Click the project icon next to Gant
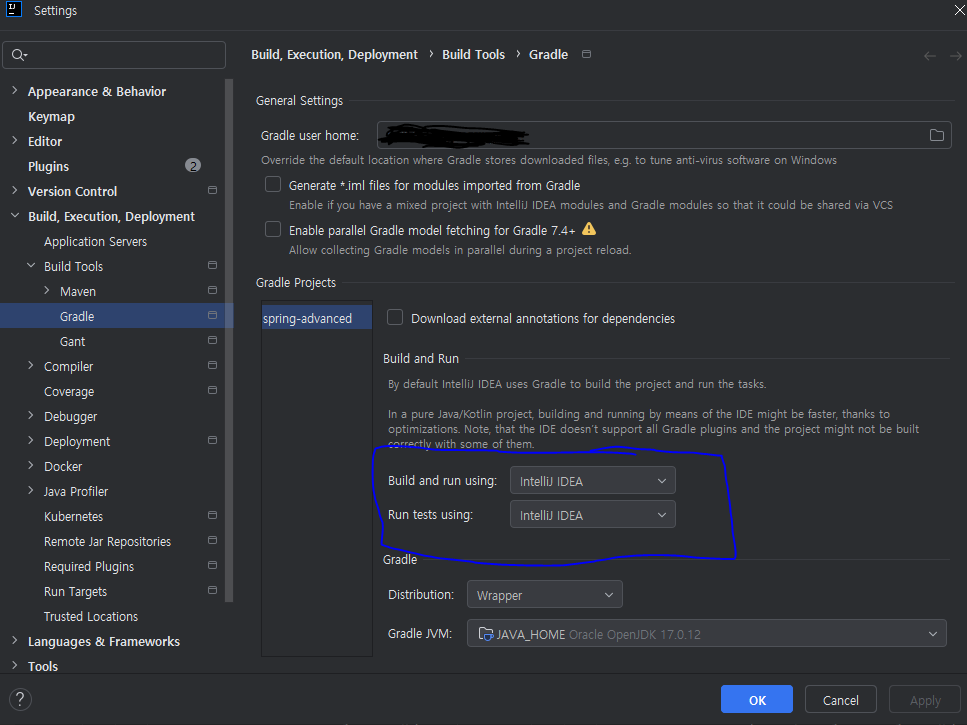Screen dimensions: 967x725 [212, 340]
